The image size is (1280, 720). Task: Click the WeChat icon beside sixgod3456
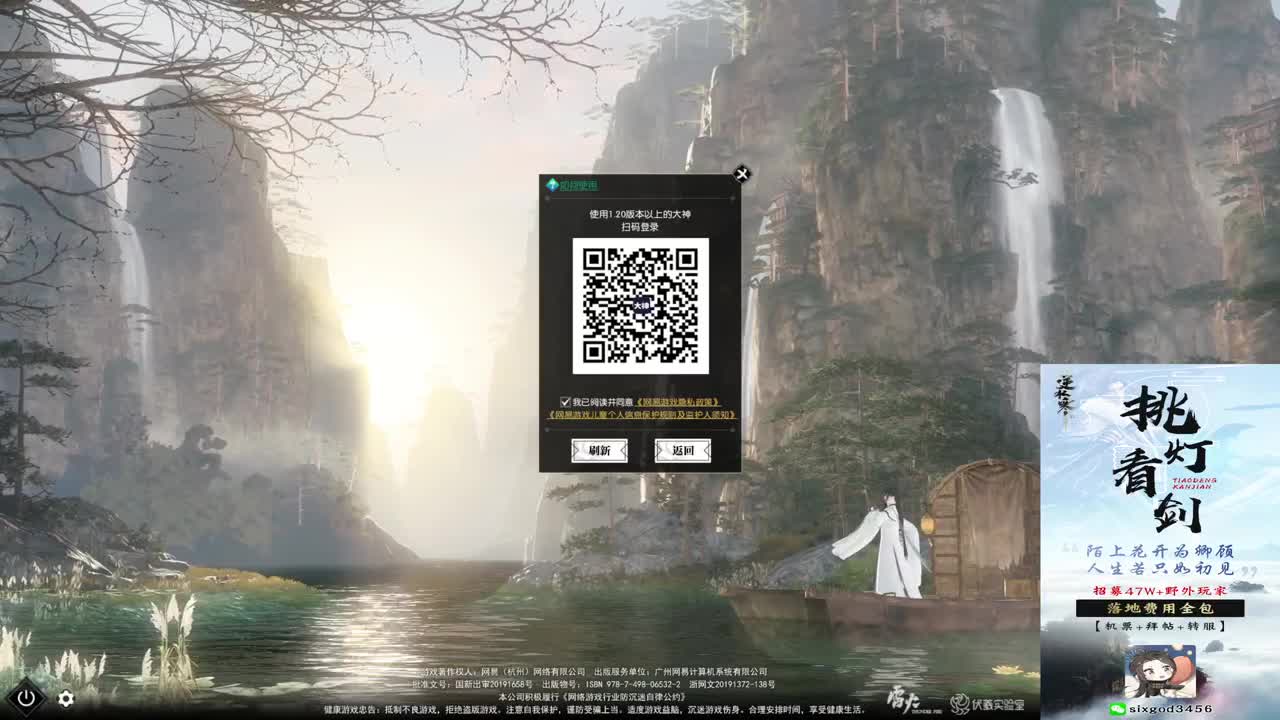pyautogui.click(x=1117, y=709)
